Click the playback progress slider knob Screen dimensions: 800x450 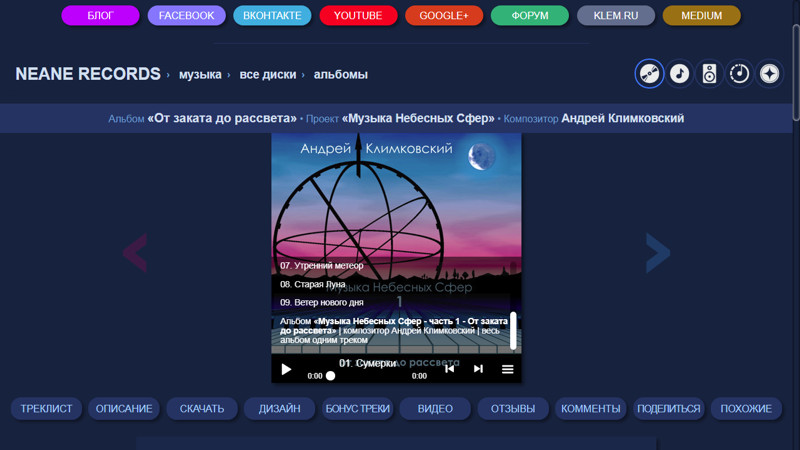[x=331, y=376]
